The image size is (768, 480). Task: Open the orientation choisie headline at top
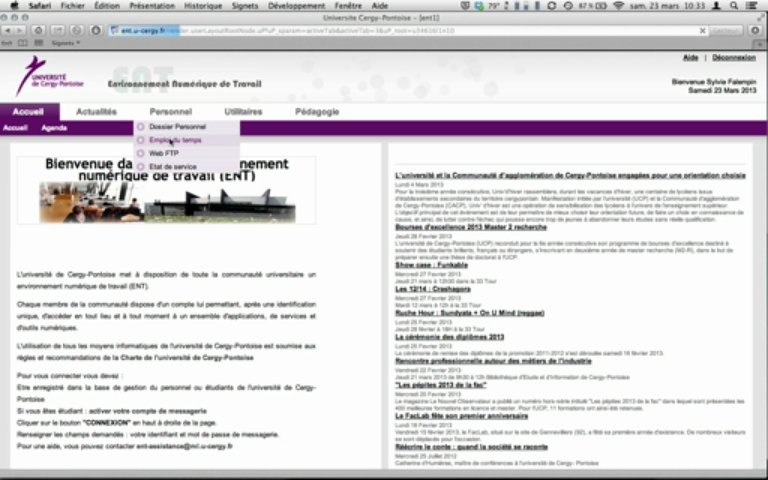(571, 175)
